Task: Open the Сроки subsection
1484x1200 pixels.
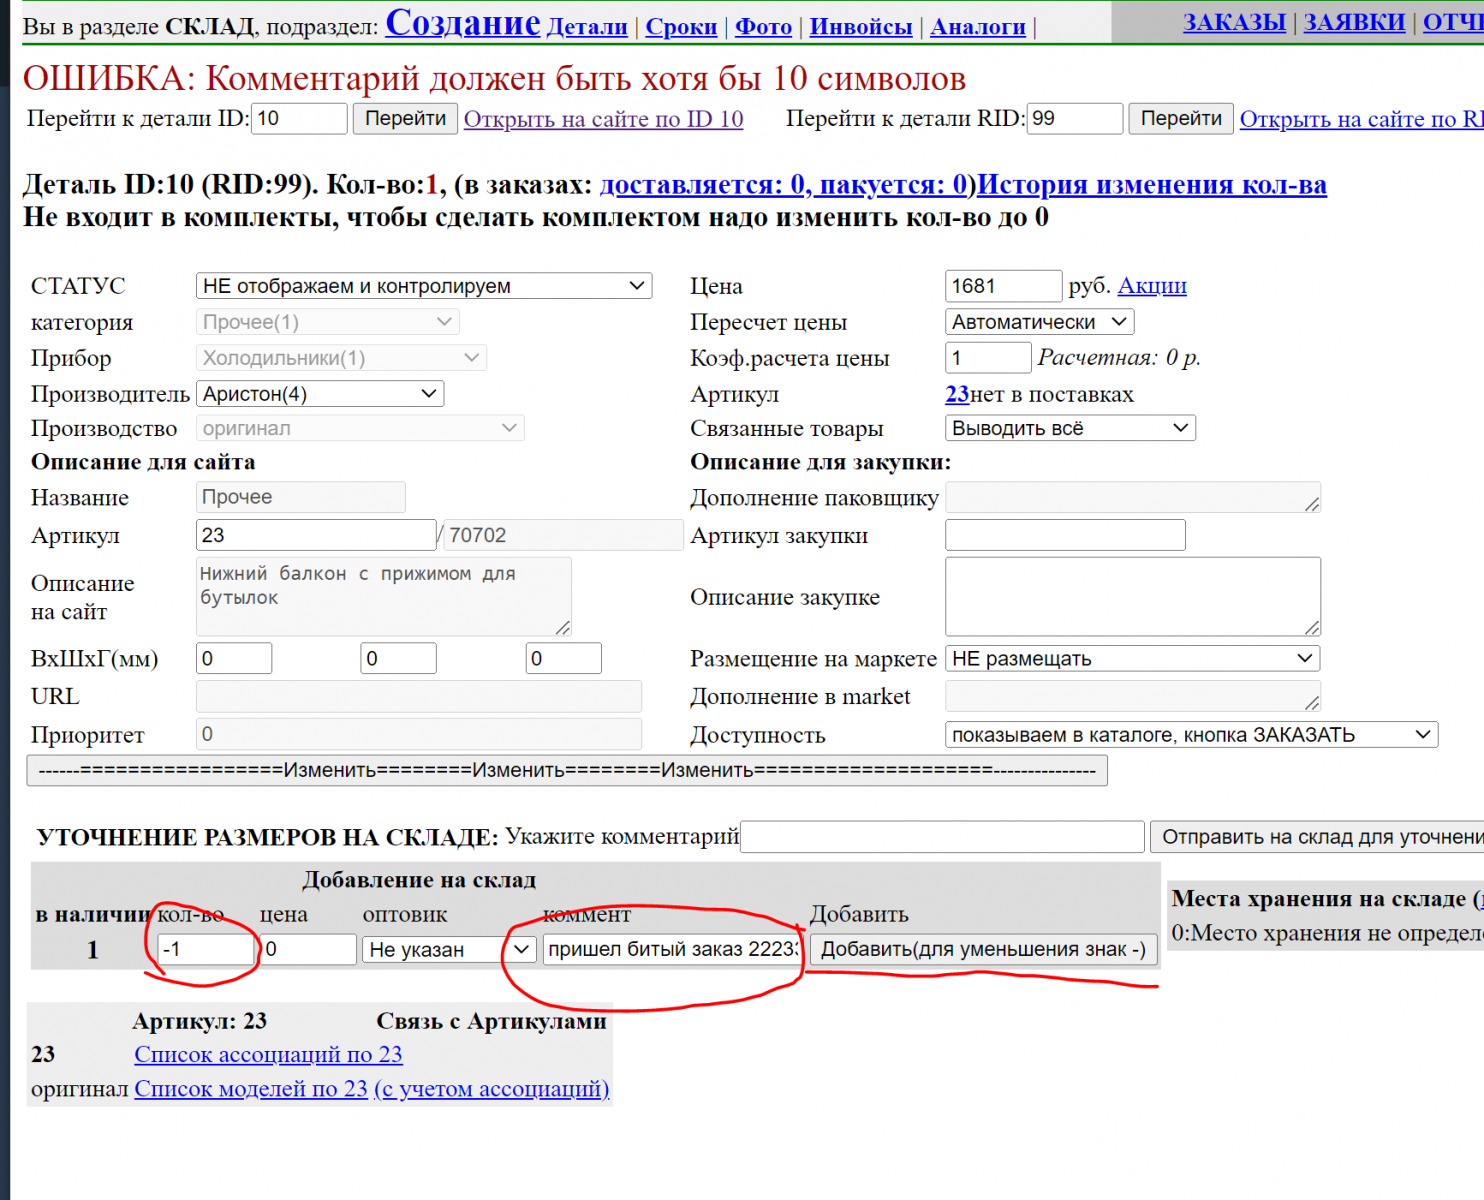Action: (x=681, y=27)
